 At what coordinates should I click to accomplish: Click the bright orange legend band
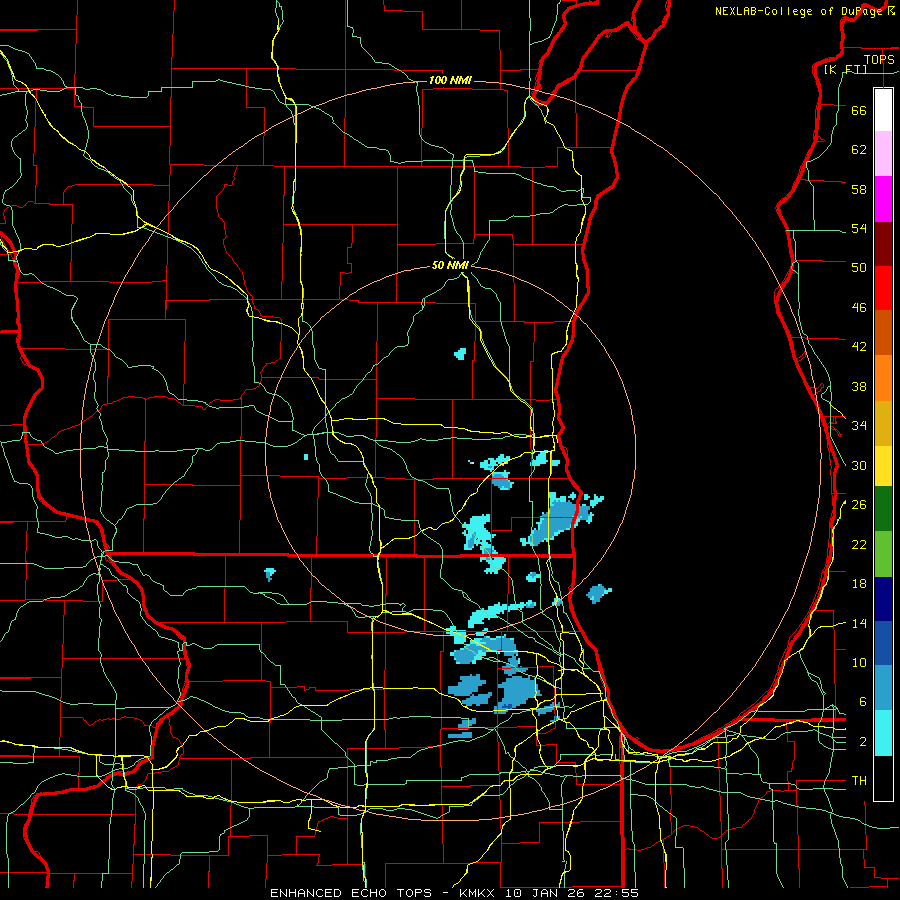click(x=883, y=378)
